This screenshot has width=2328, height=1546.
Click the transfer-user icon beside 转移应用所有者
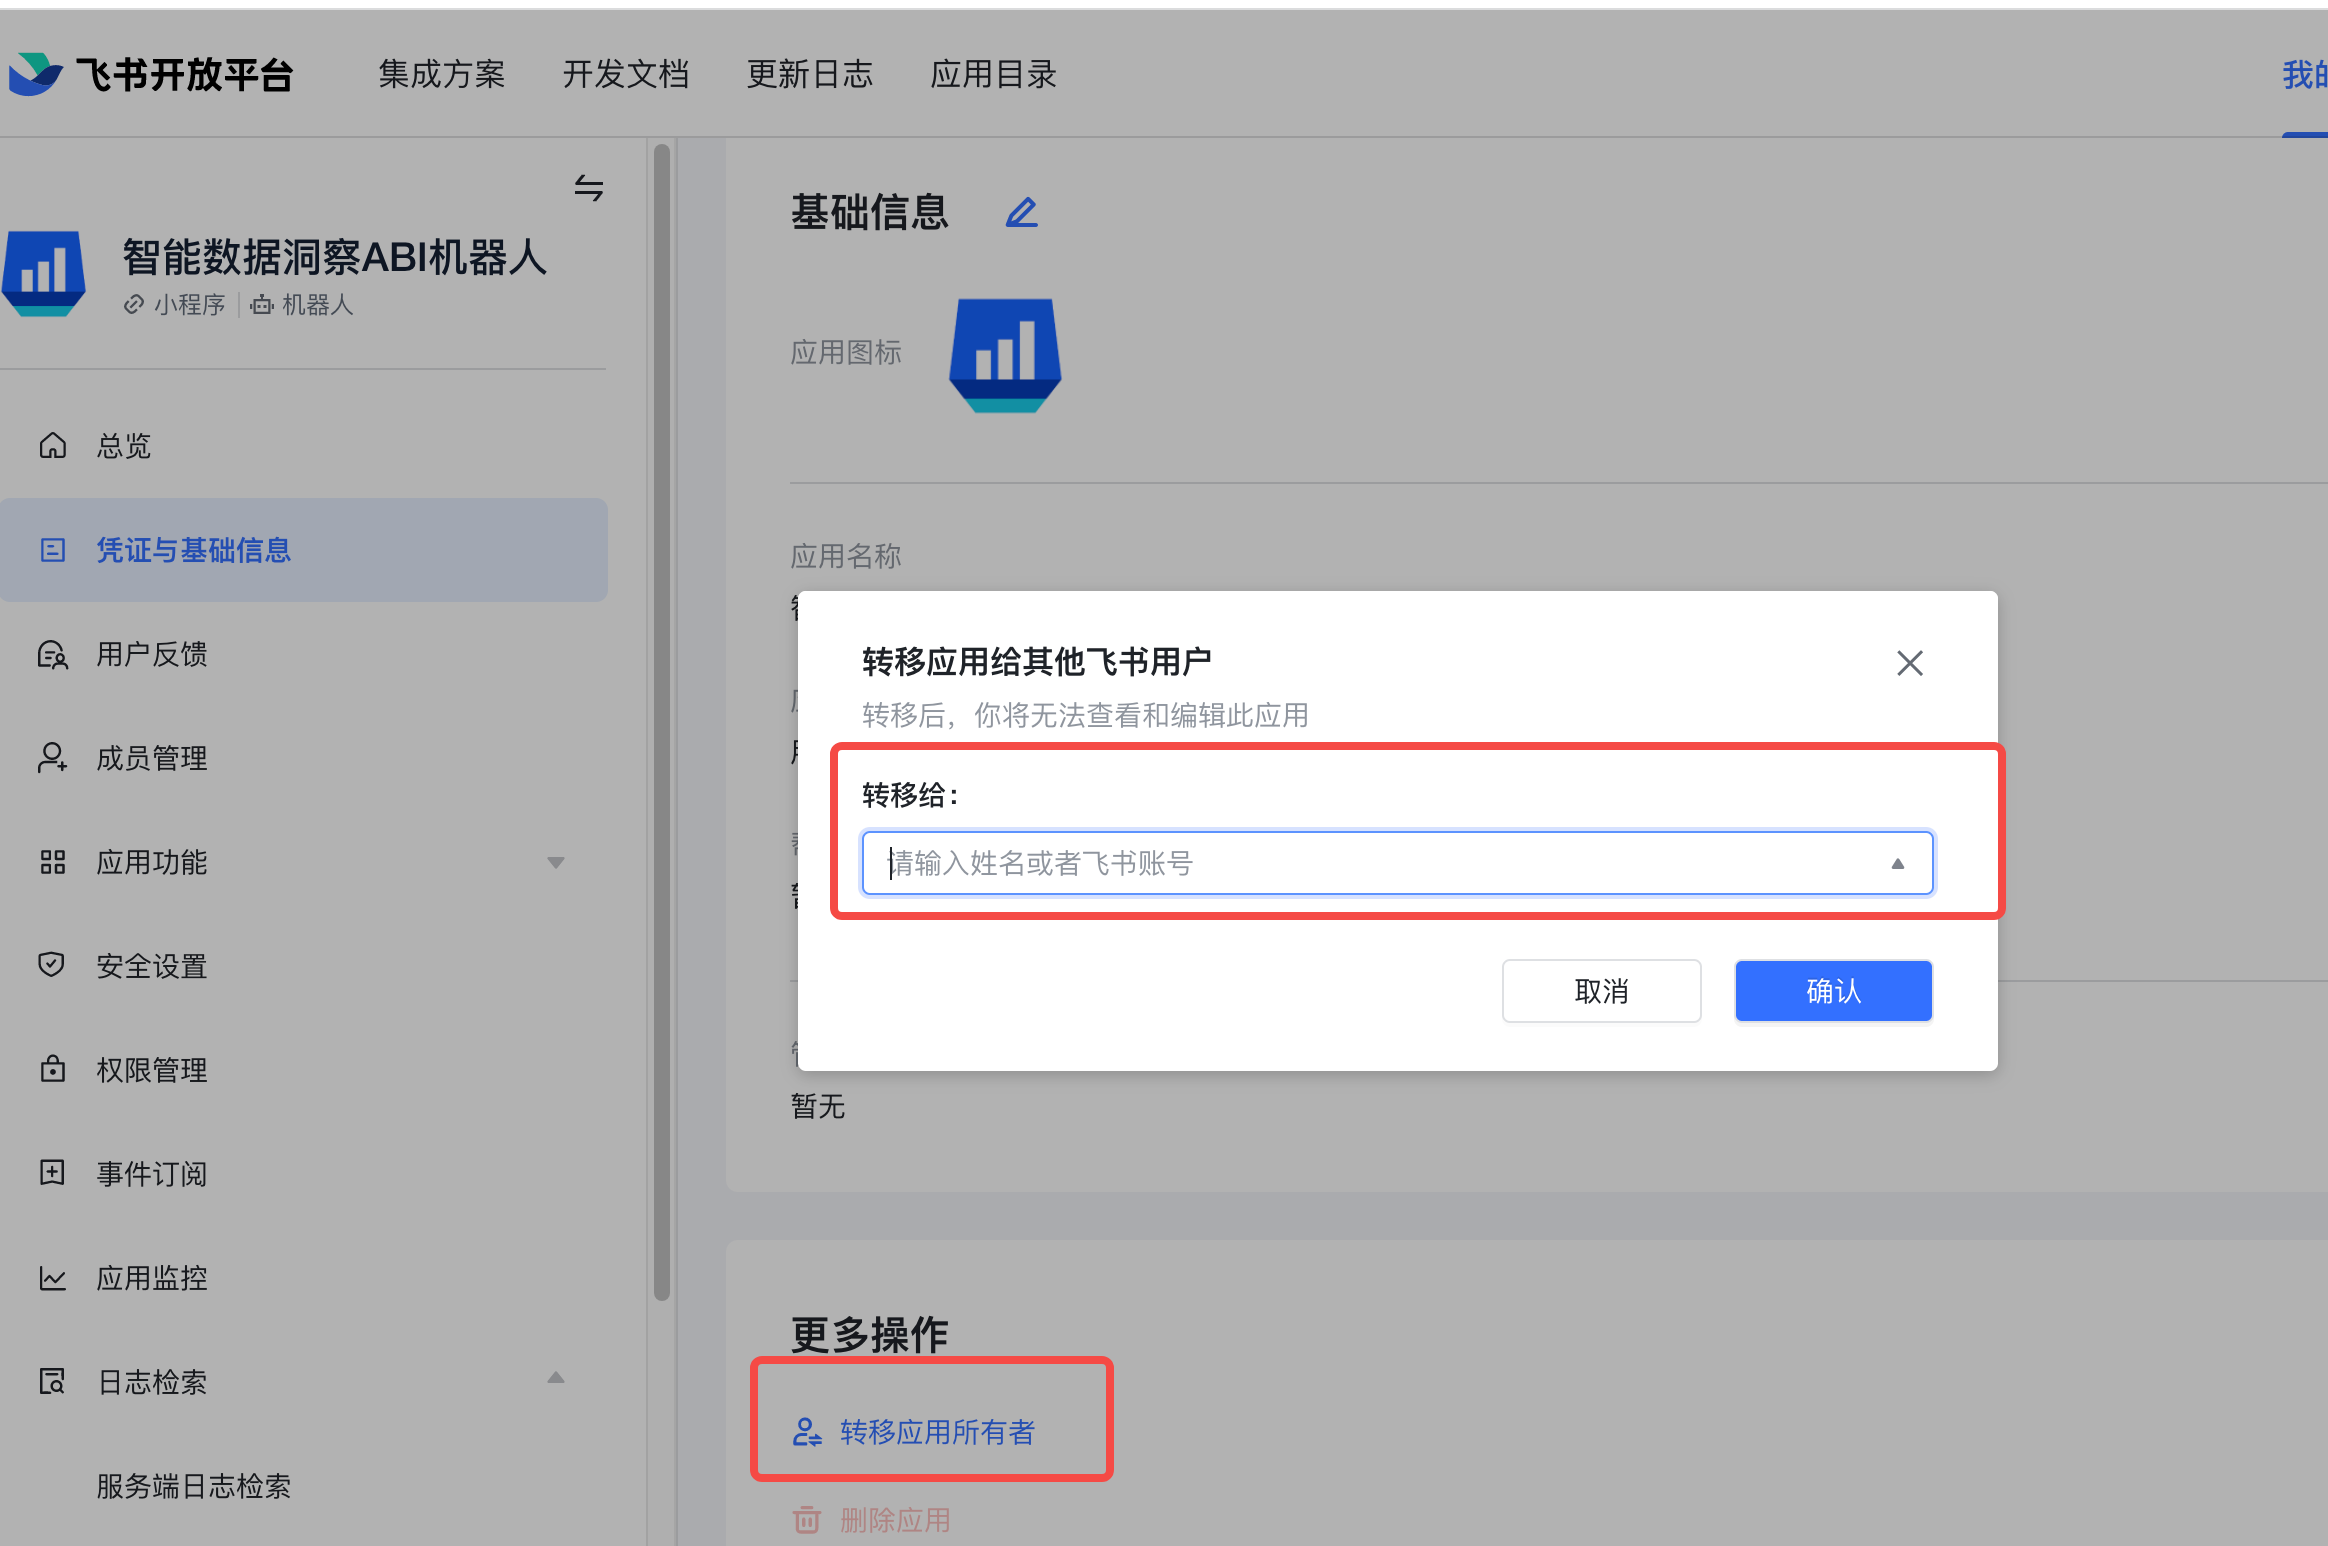pos(807,1432)
